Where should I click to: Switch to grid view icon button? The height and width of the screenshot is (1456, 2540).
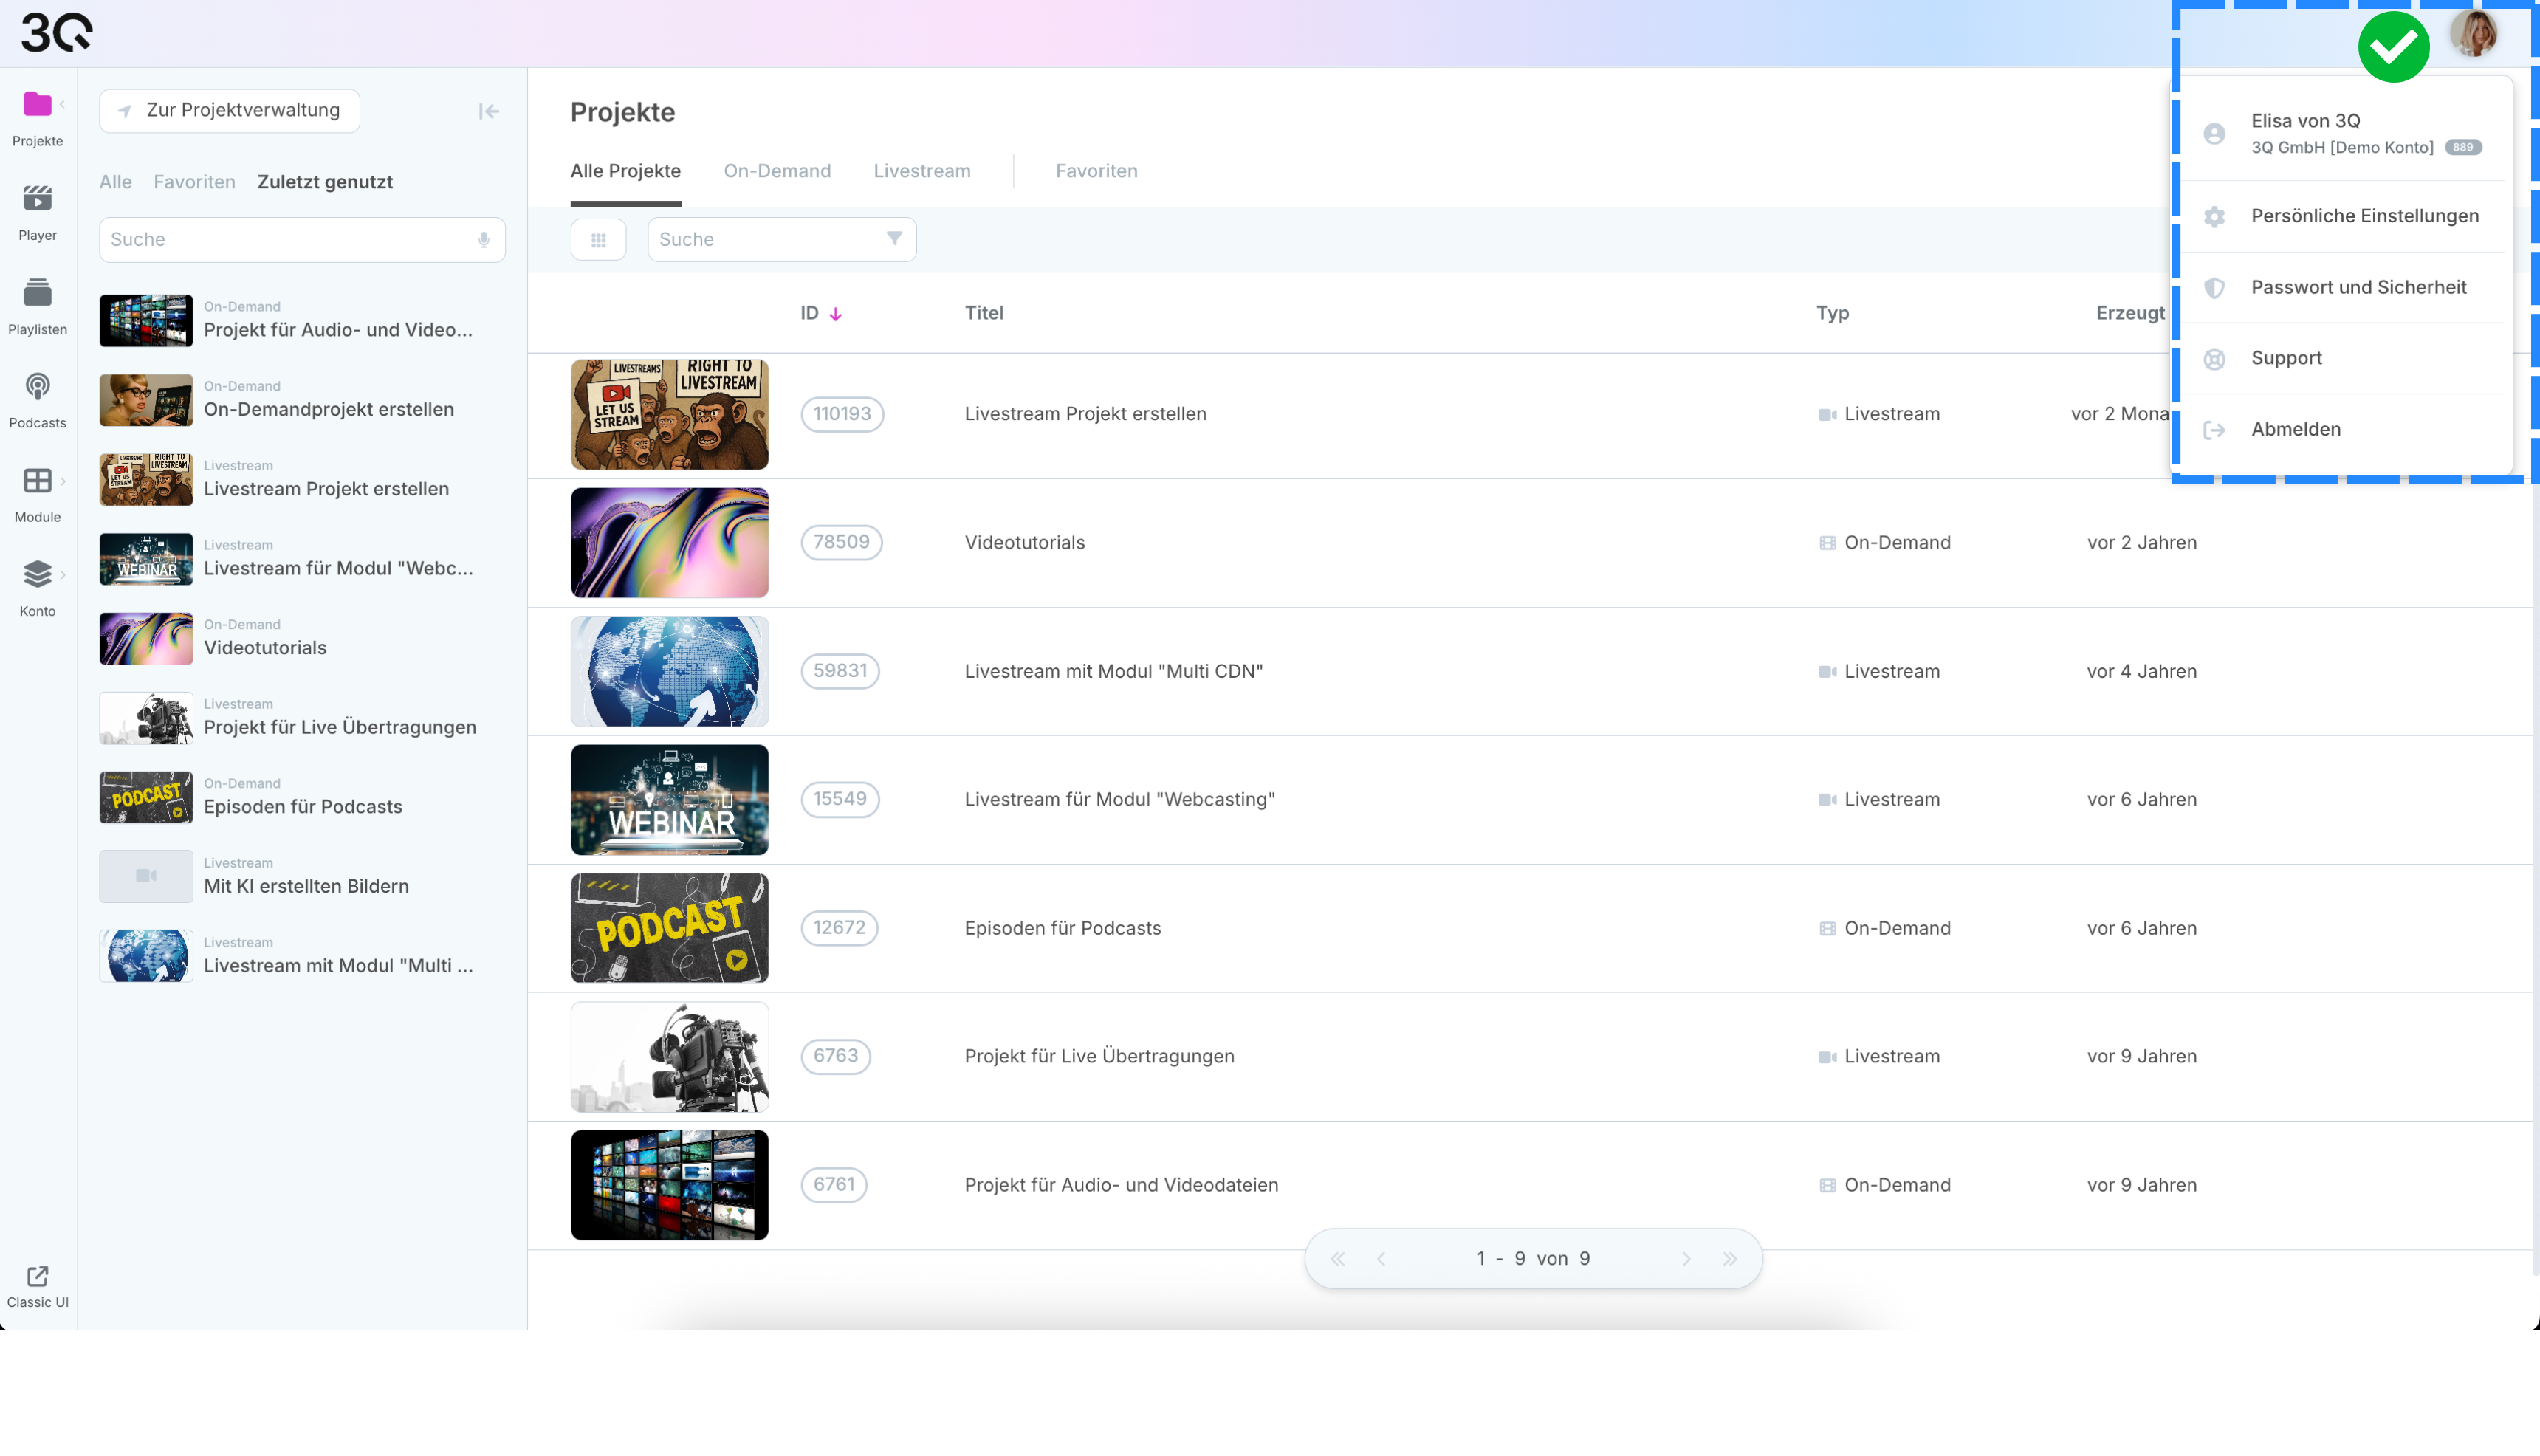point(598,240)
